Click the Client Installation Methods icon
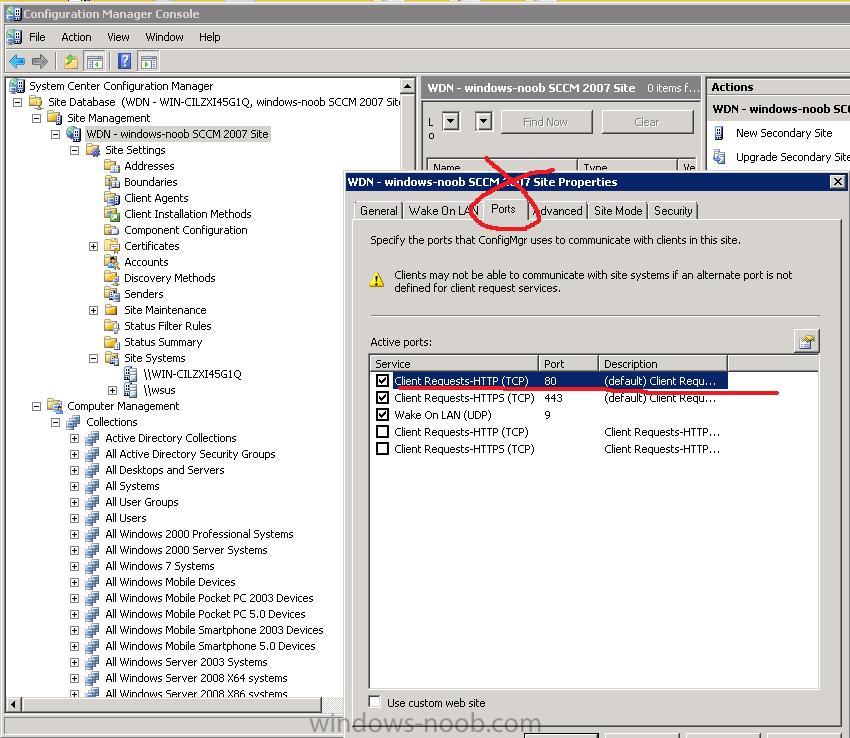Viewport: 850px width, 738px height. (112, 214)
